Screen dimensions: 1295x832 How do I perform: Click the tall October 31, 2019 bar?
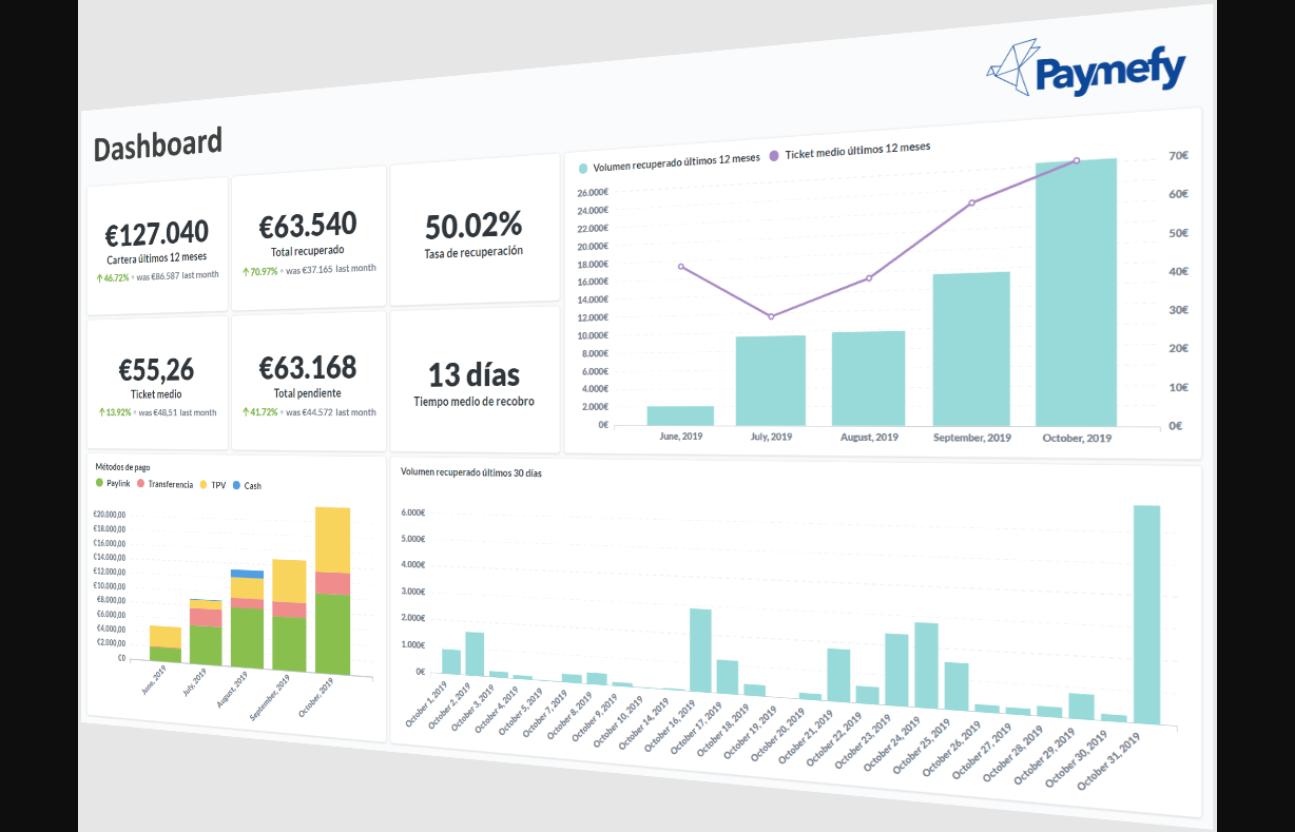[1146, 614]
